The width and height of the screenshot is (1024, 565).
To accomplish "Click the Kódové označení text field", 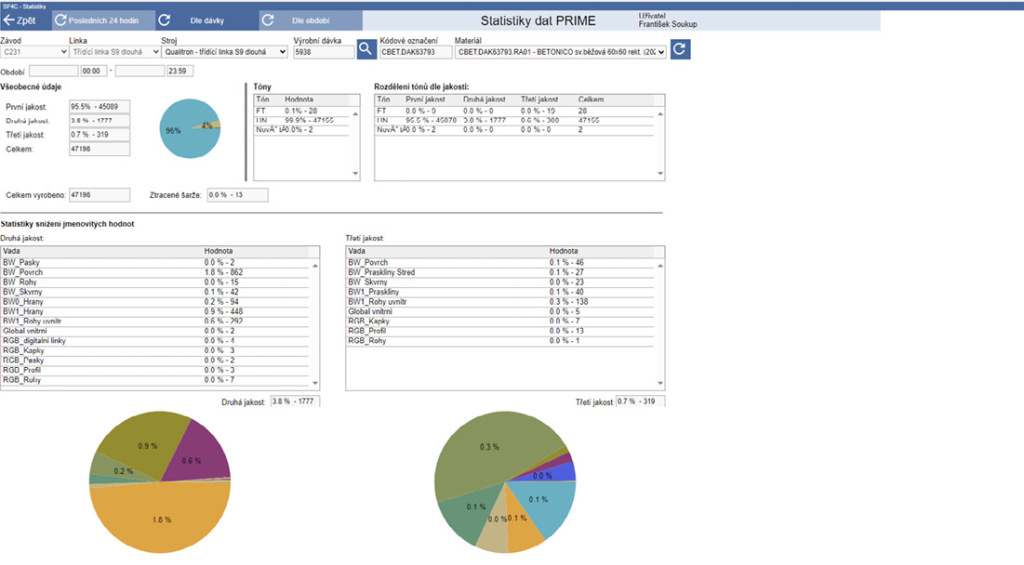I will (415, 51).
